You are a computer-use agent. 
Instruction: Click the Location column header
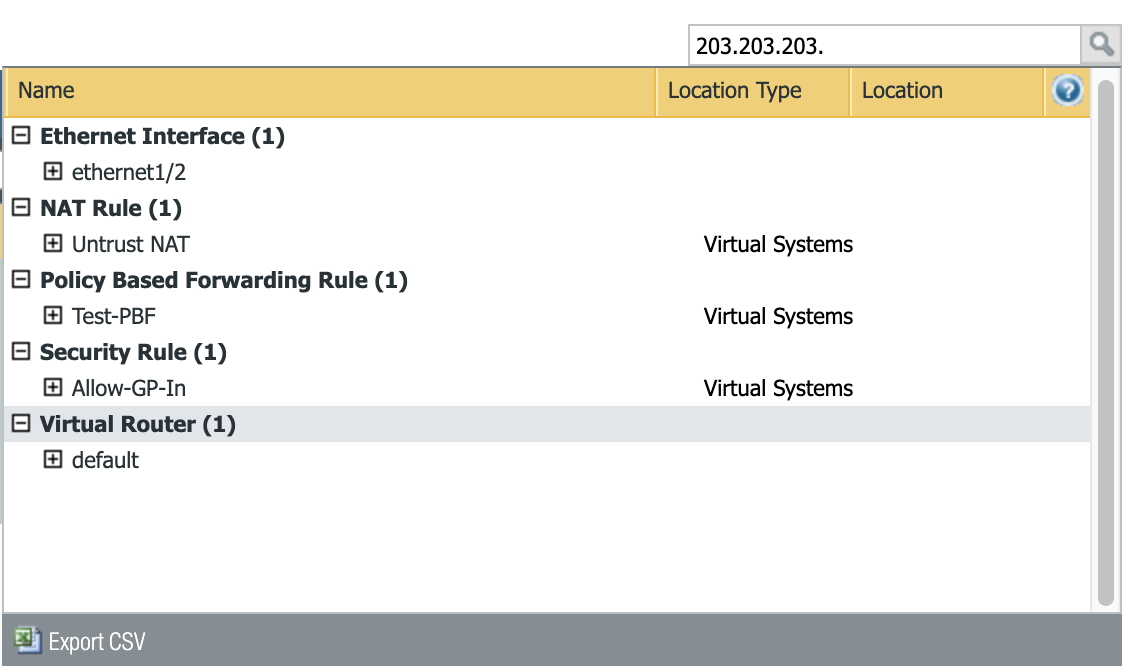coord(902,91)
